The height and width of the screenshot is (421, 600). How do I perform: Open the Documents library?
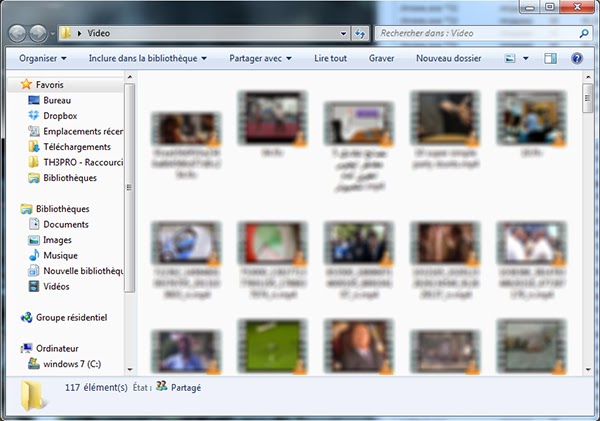[x=66, y=224]
